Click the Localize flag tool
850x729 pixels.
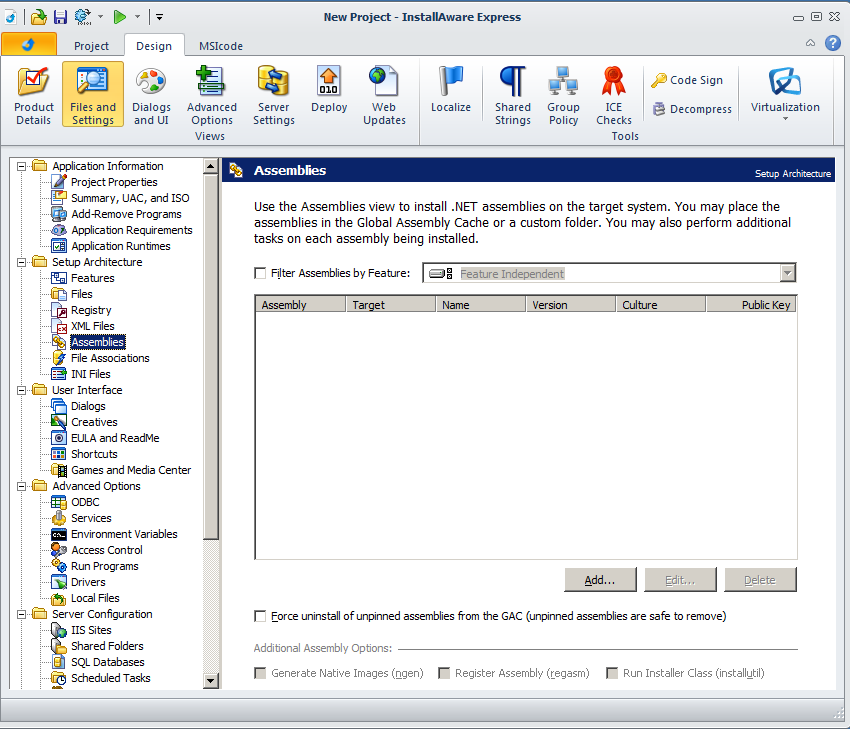(450, 90)
